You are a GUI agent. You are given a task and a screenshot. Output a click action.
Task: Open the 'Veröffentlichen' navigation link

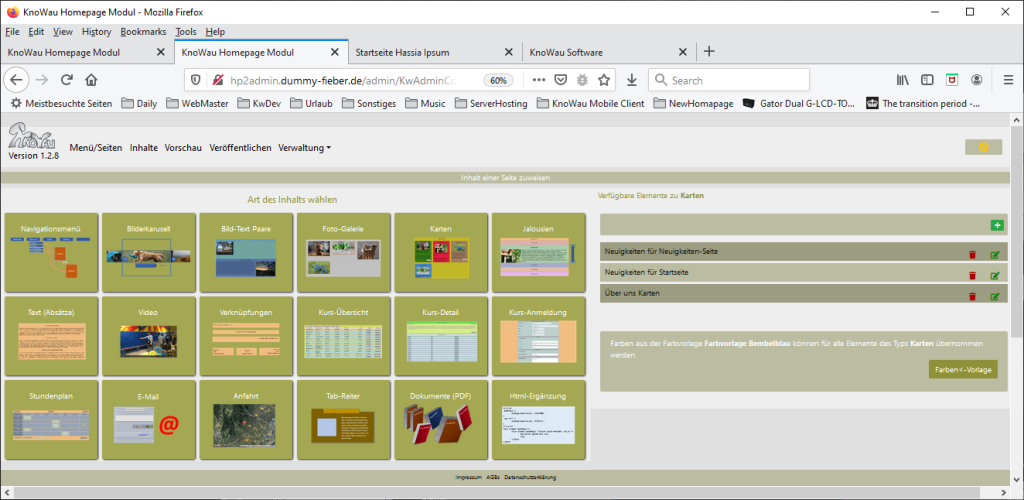click(x=240, y=148)
